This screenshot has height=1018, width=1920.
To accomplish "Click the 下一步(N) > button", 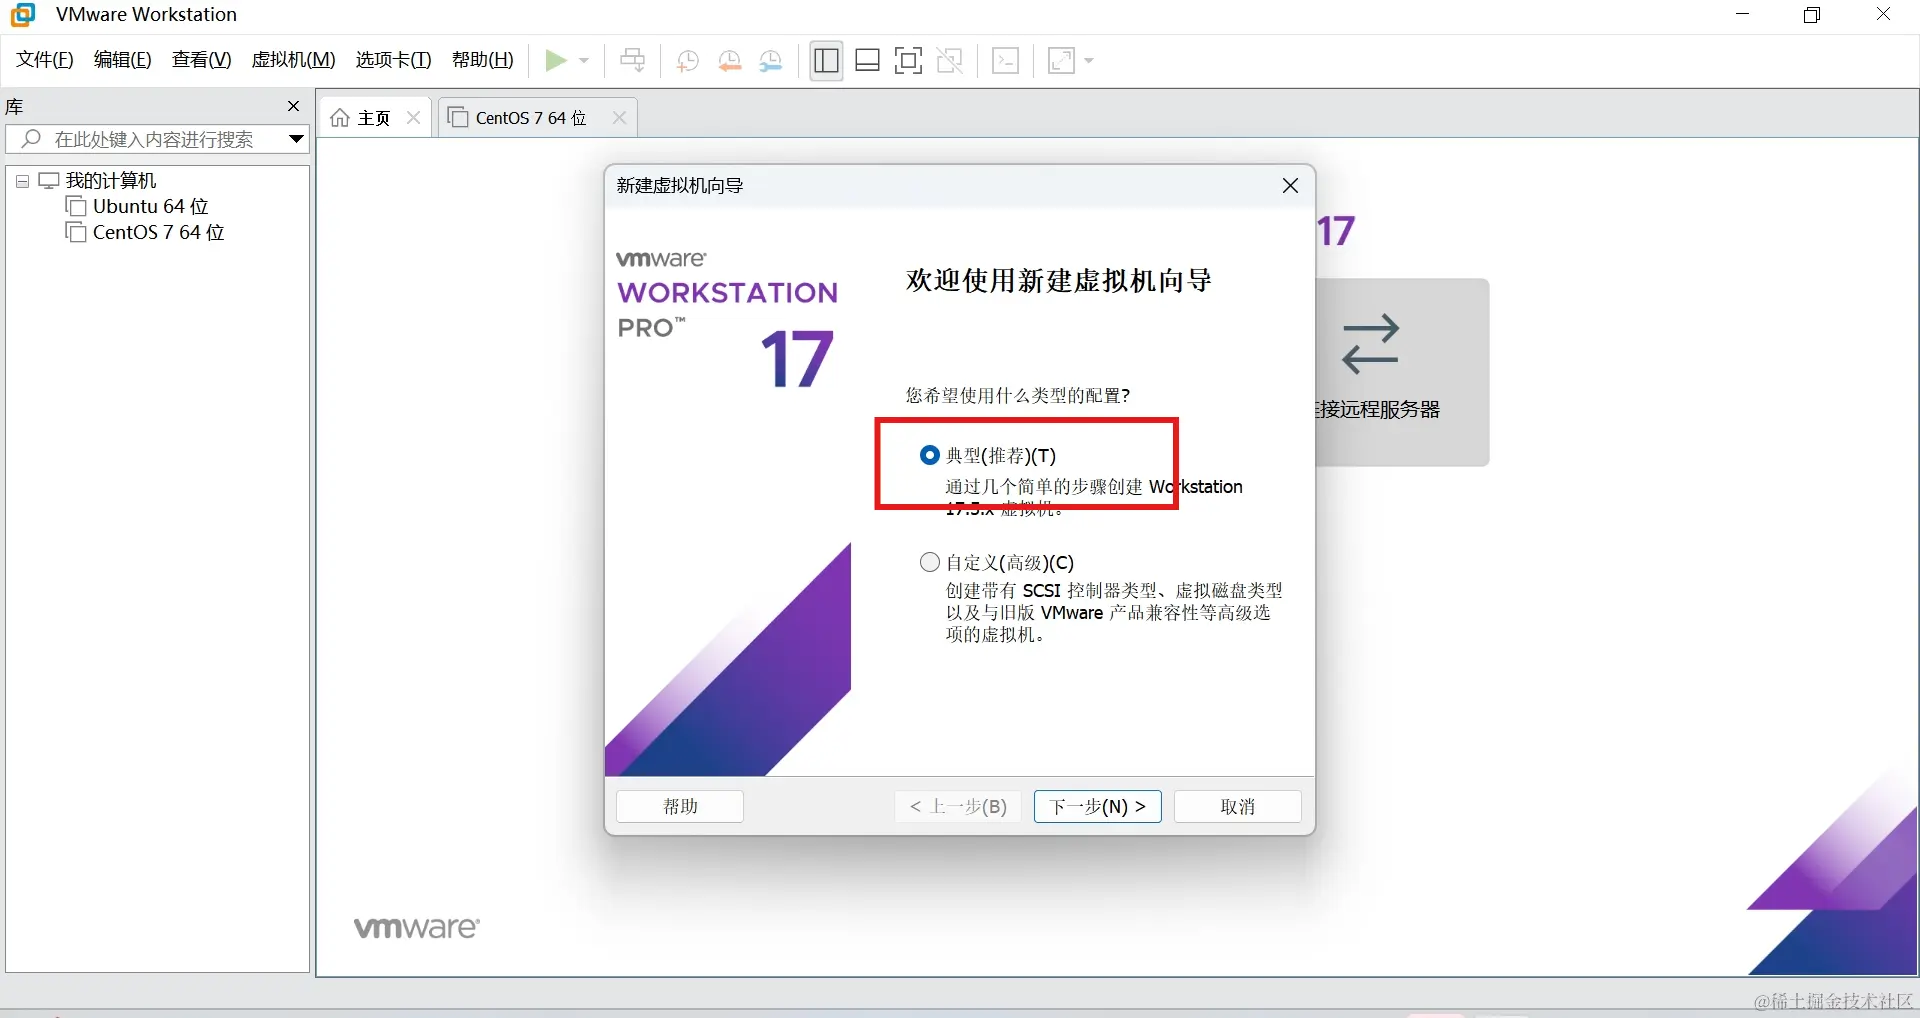I will click(x=1097, y=806).
